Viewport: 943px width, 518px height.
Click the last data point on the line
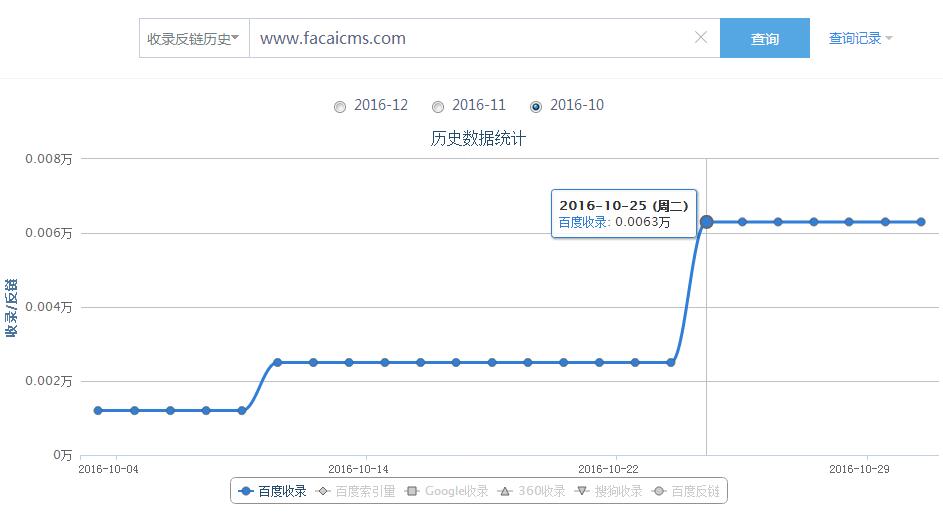(921, 222)
